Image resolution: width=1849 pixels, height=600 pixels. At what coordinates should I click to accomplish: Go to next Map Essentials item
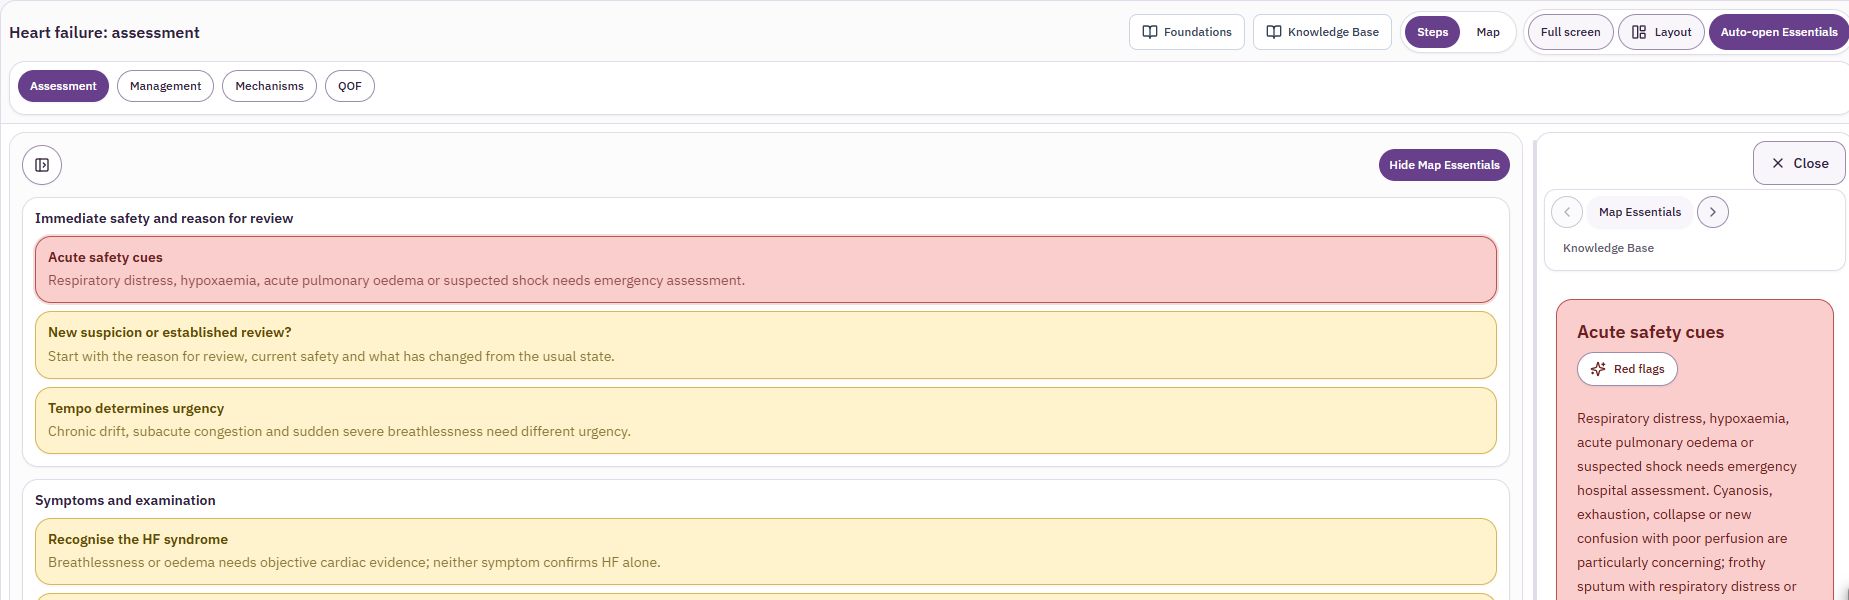1713,212
